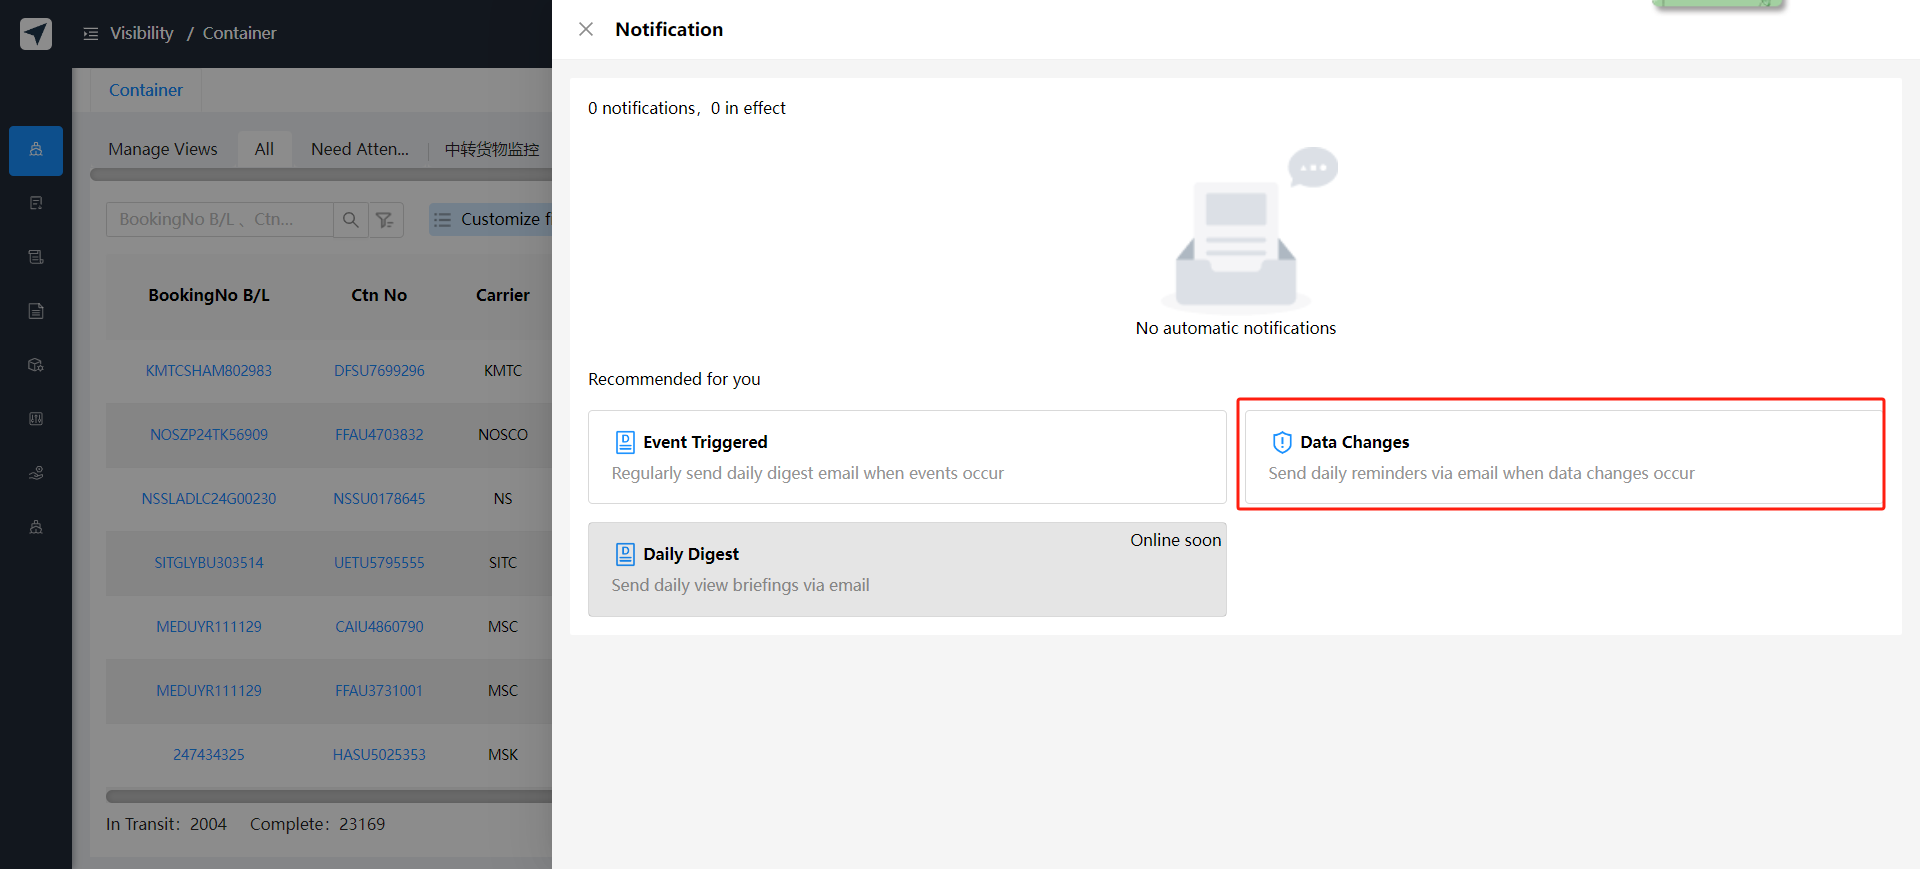
Task: Click the Ctn No column header
Action: click(x=379, y=295)
